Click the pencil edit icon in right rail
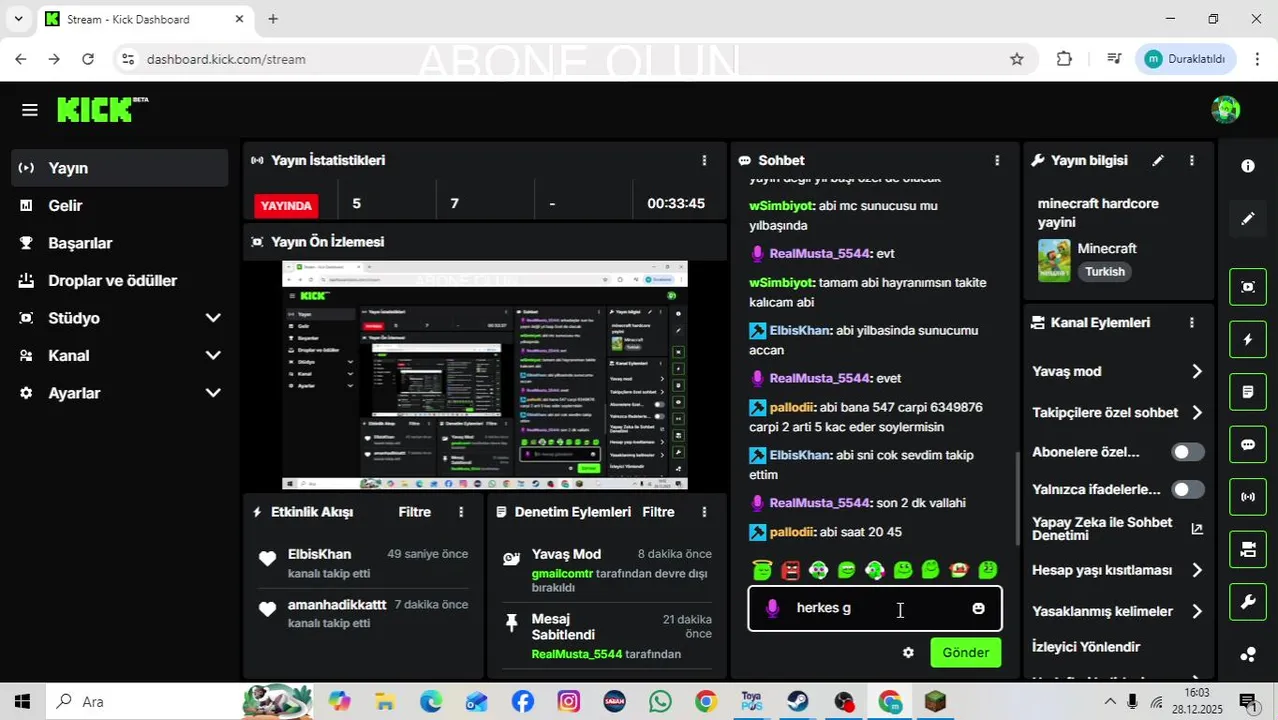Image resolution: width=1278 pixels, height=720 pixels. (1248, 218)
